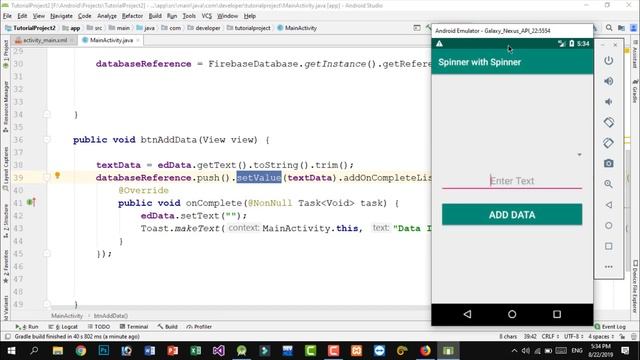Take emulator screenshot with the camera icon
The width and height of the screenshot is (640, 360).
tap(609, 163)
